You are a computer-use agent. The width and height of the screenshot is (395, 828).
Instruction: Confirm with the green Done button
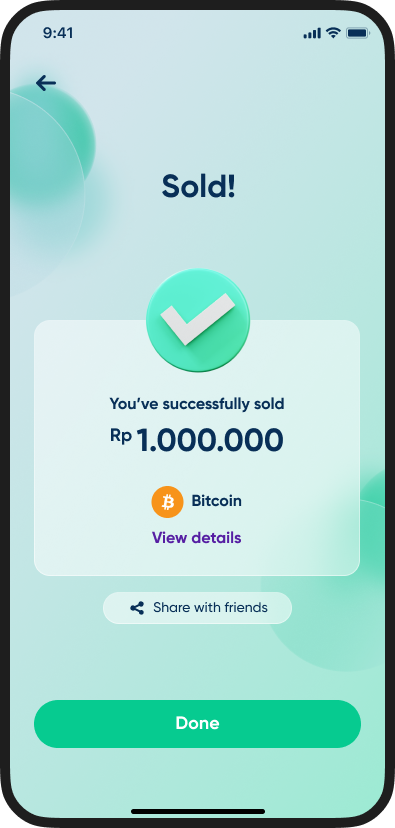click(198, 724)
